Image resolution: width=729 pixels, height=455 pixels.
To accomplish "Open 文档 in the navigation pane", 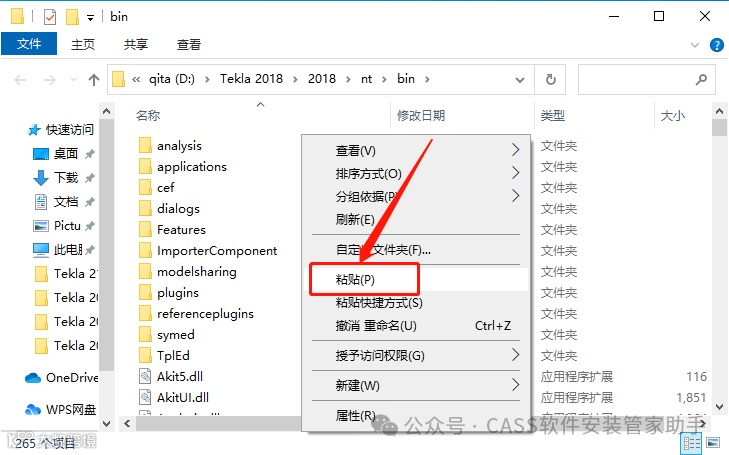I will pyautogui.click(x=66, y=202).
